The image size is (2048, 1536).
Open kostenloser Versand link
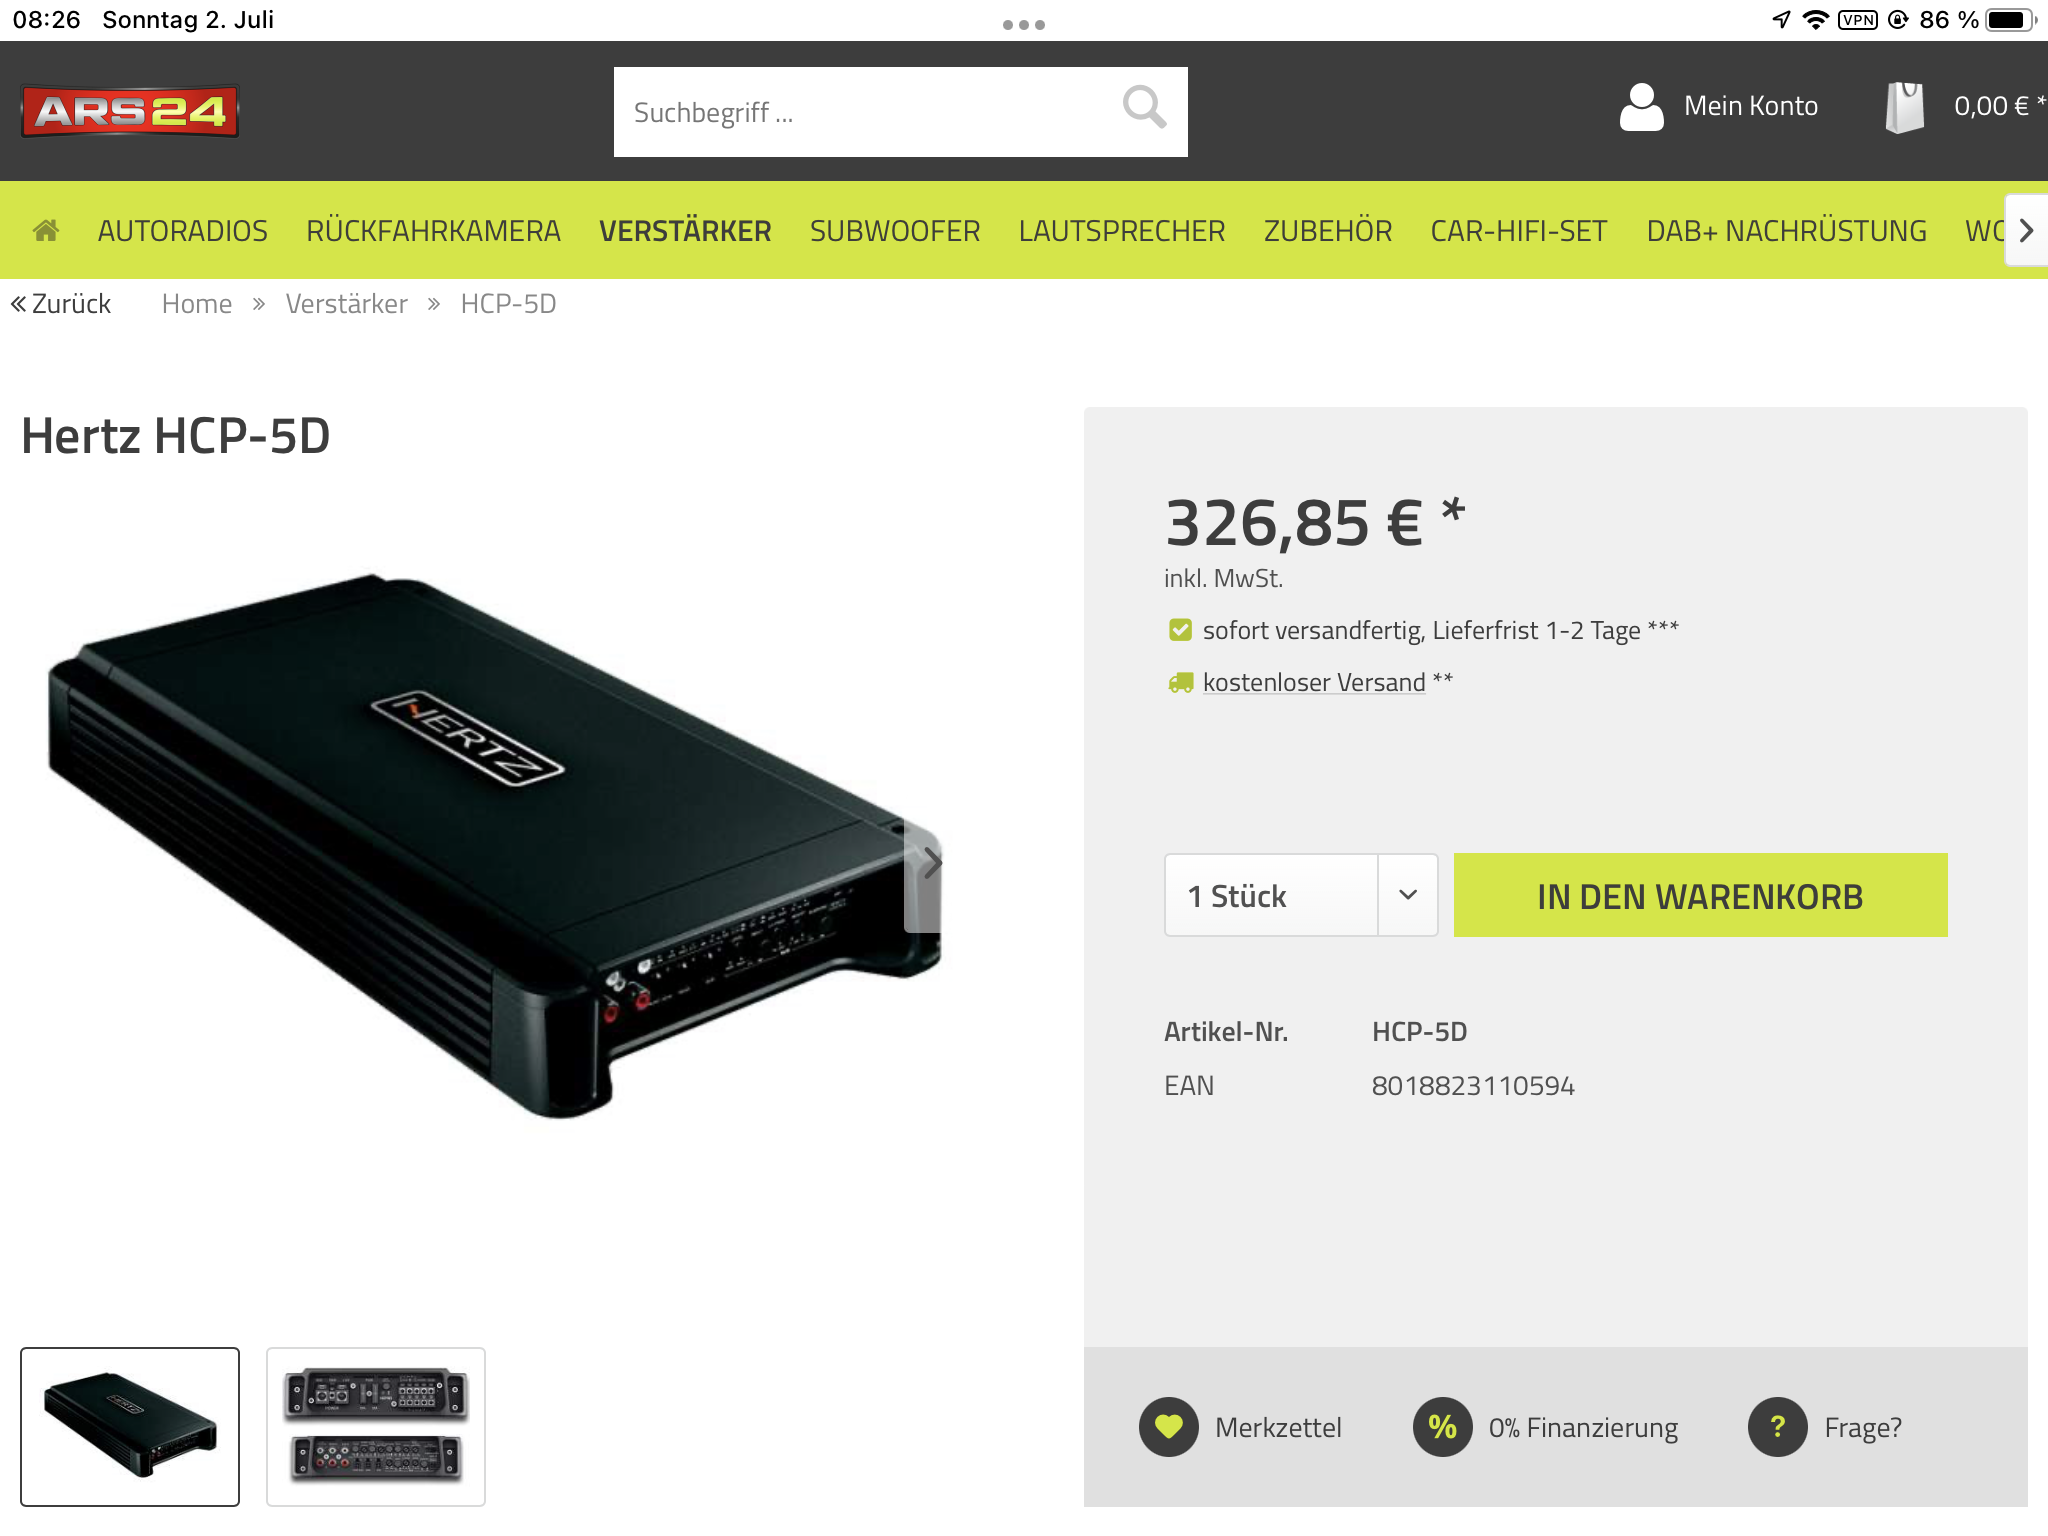[1314, 682]
